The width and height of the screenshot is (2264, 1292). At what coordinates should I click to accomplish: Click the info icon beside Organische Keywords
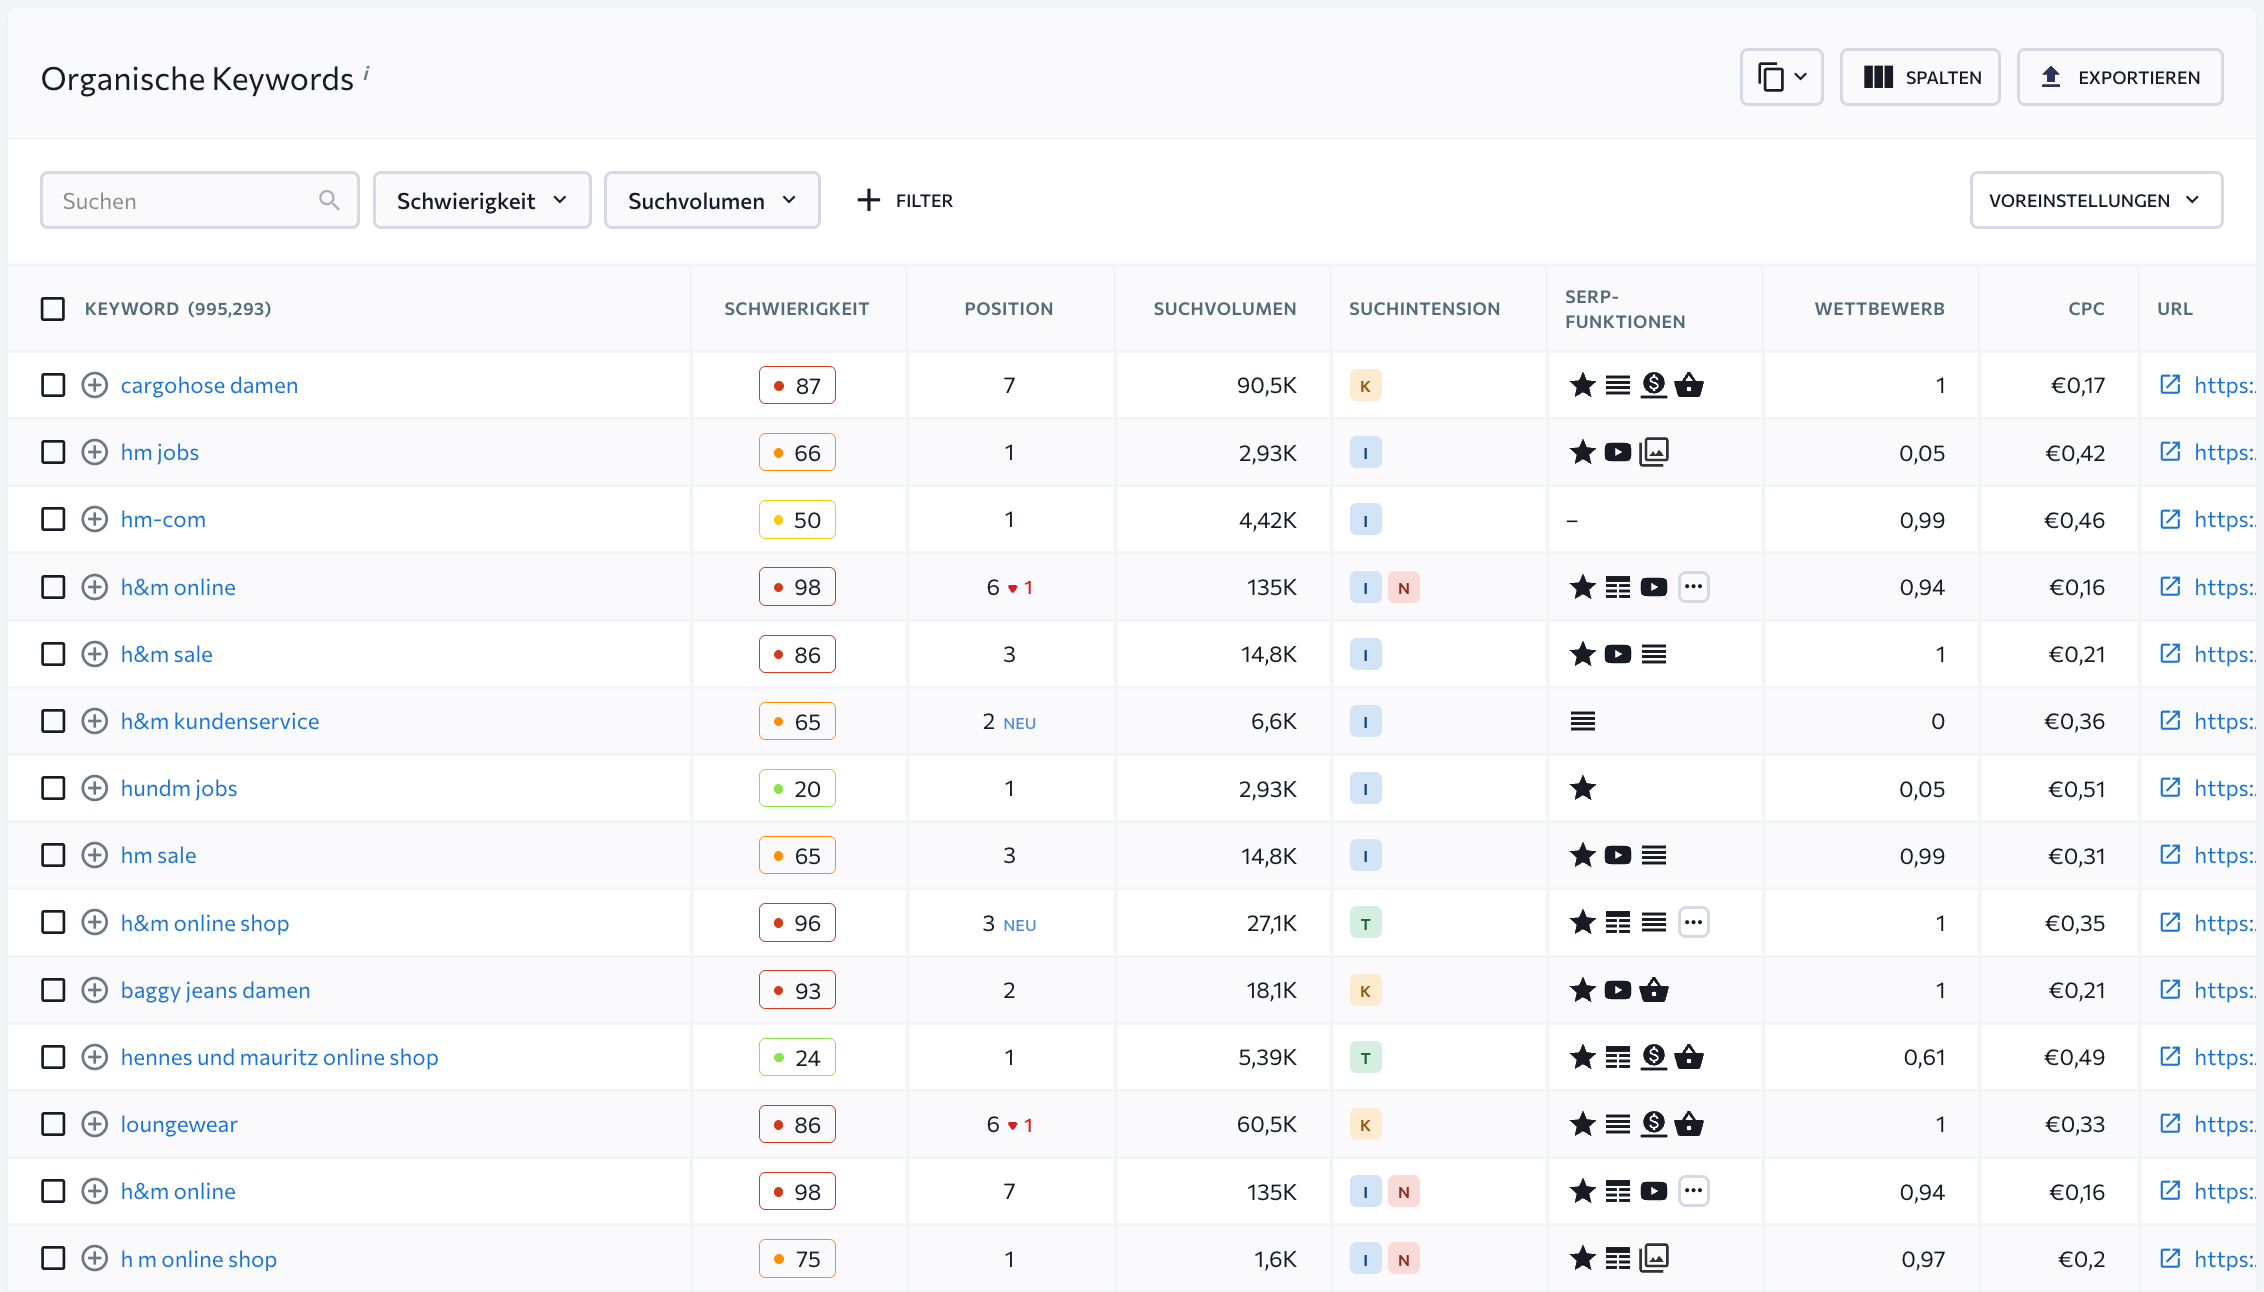click(x=367, y=72)
